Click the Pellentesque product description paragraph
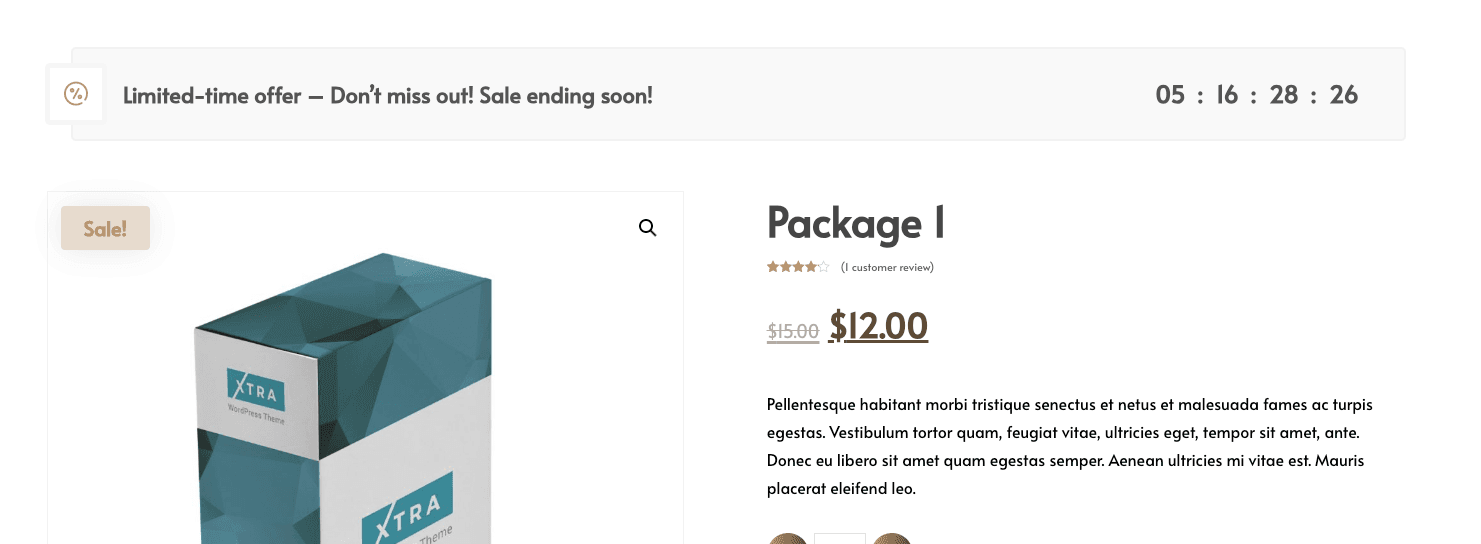 click(1069, 446)
